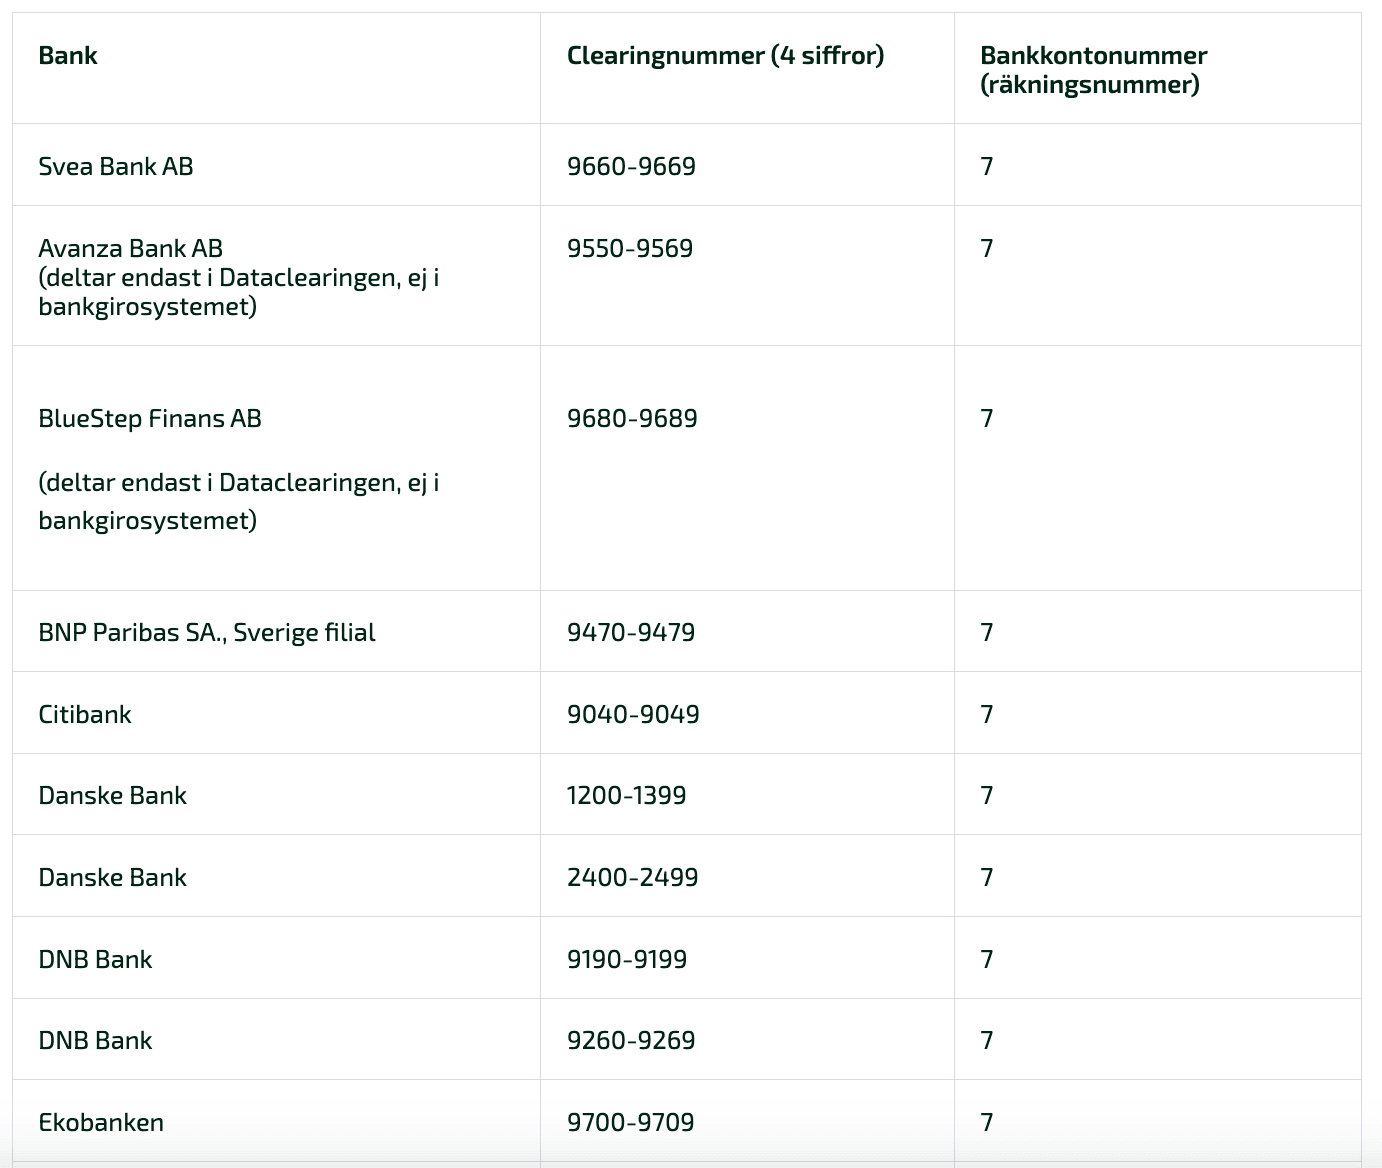Click 'BNP Paribas SA., Sverige filial'
The height and width of the screenshot is (1168, 1382).
pos(207,632)
